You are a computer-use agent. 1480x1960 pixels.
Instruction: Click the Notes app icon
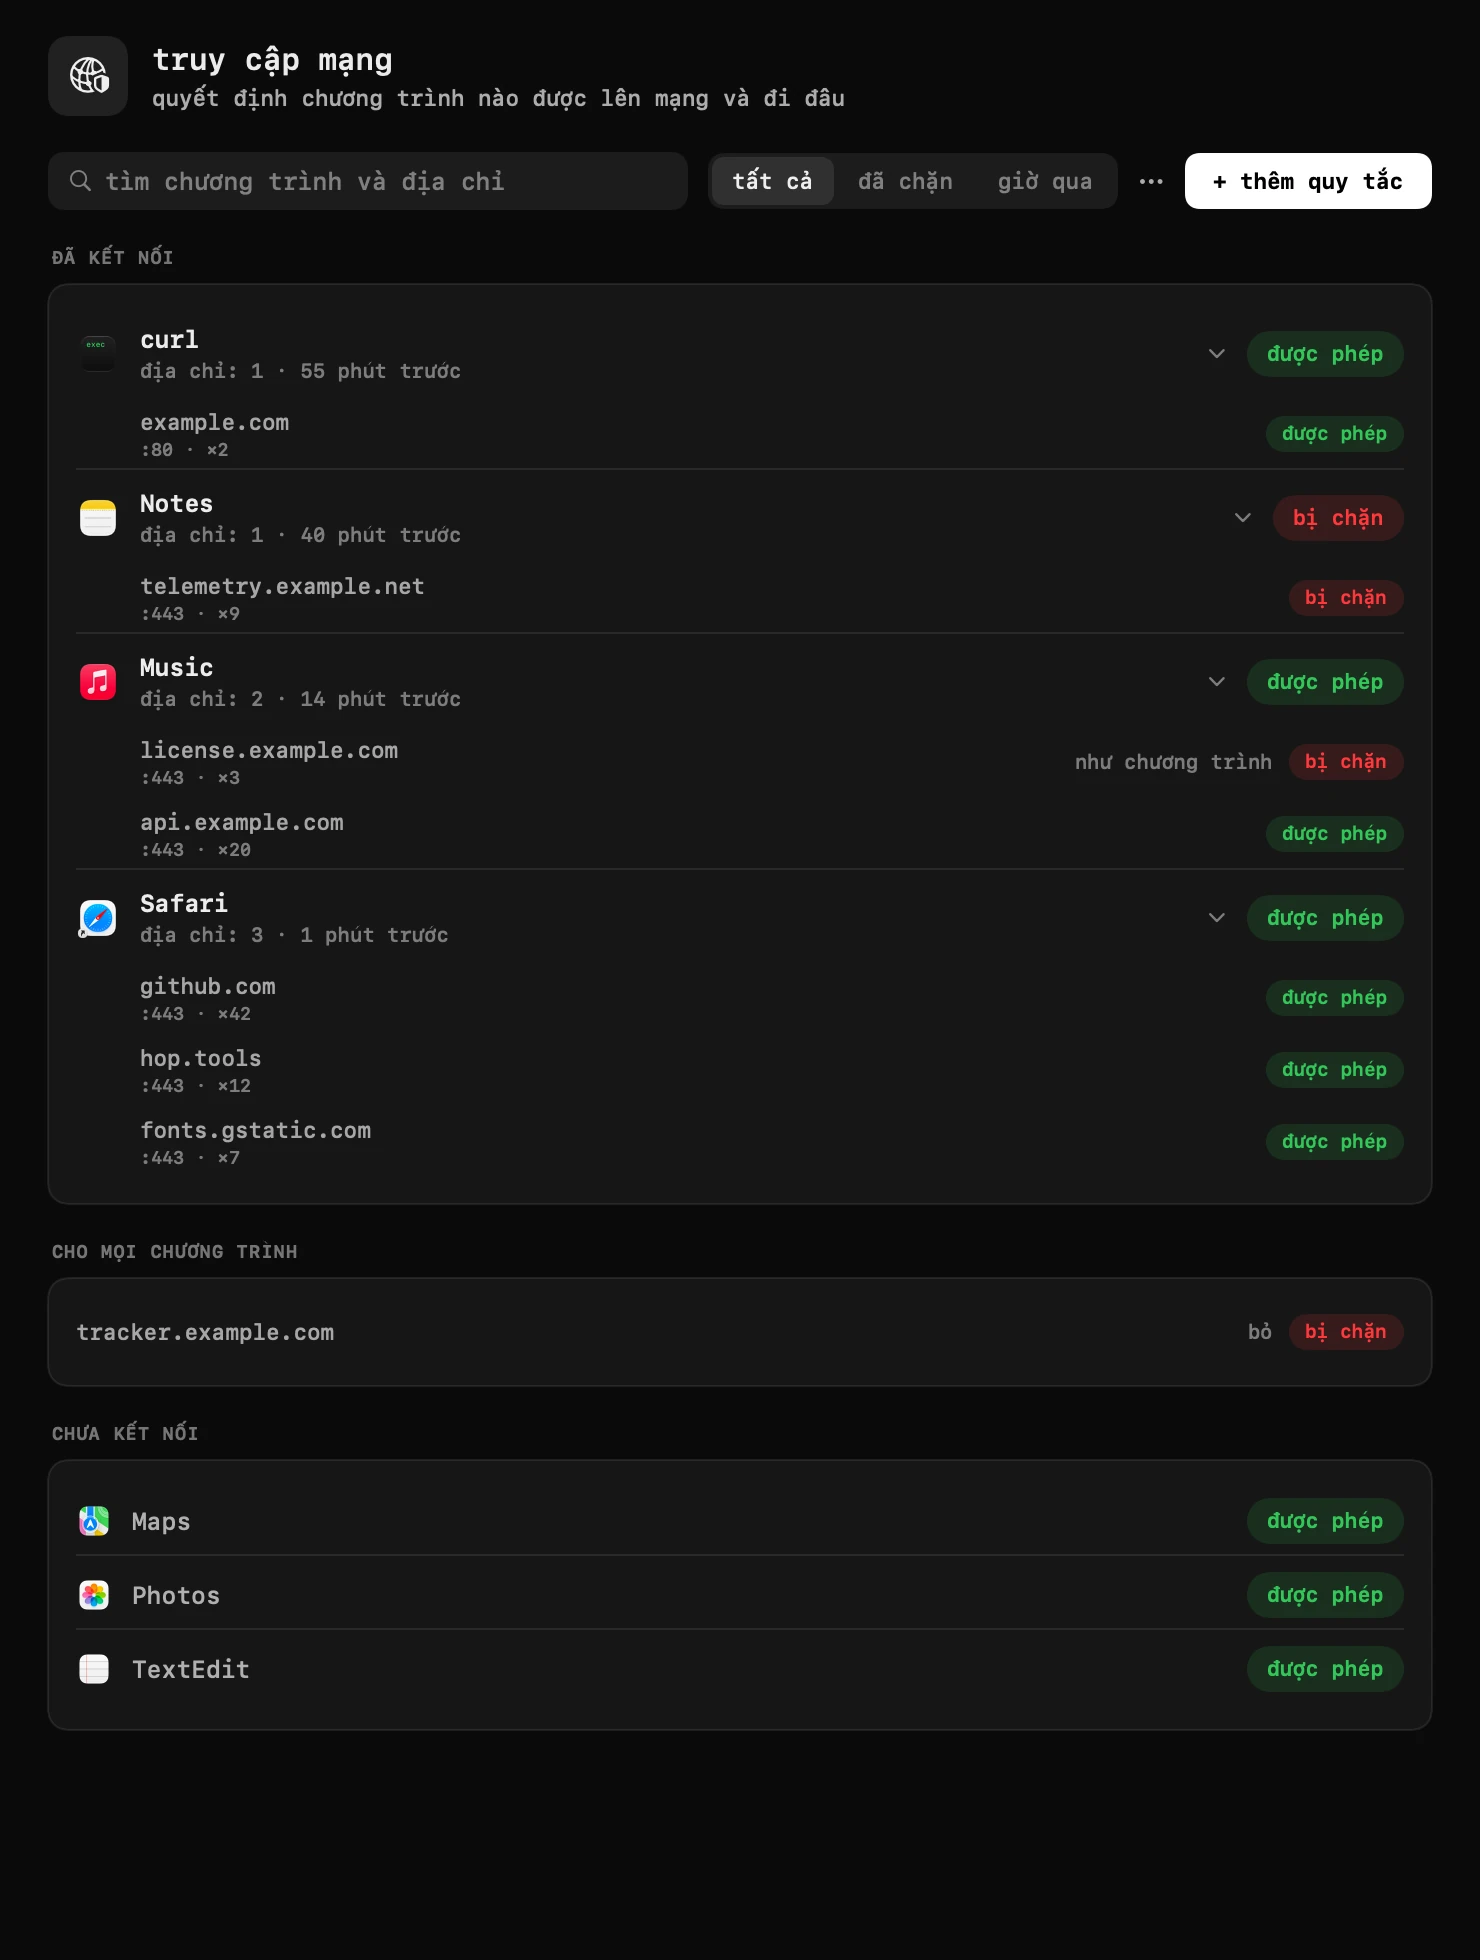97,518
